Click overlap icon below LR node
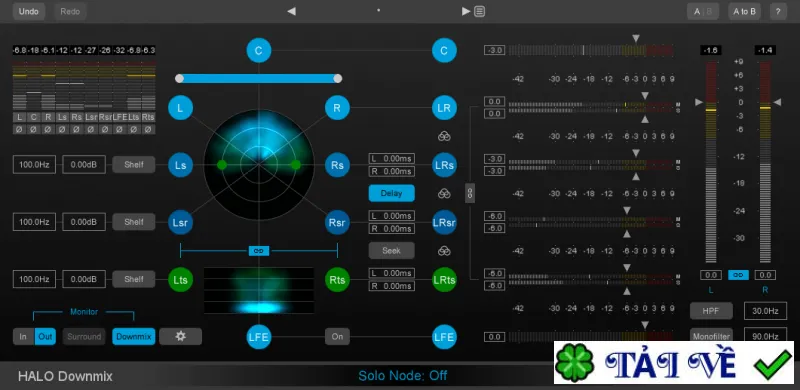800x390 pixels. tap(444, 136)
